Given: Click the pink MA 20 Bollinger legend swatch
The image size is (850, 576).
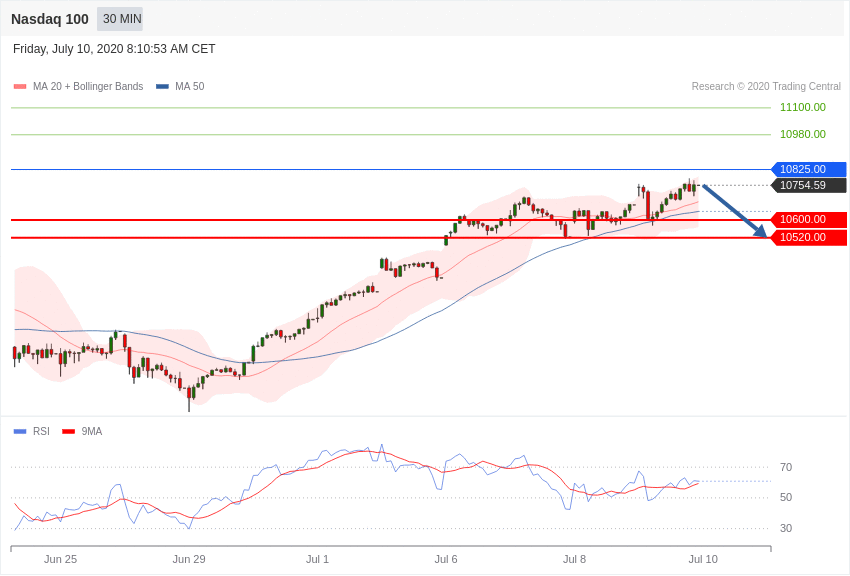Looking at the screenshot, I should pos(20,87).
